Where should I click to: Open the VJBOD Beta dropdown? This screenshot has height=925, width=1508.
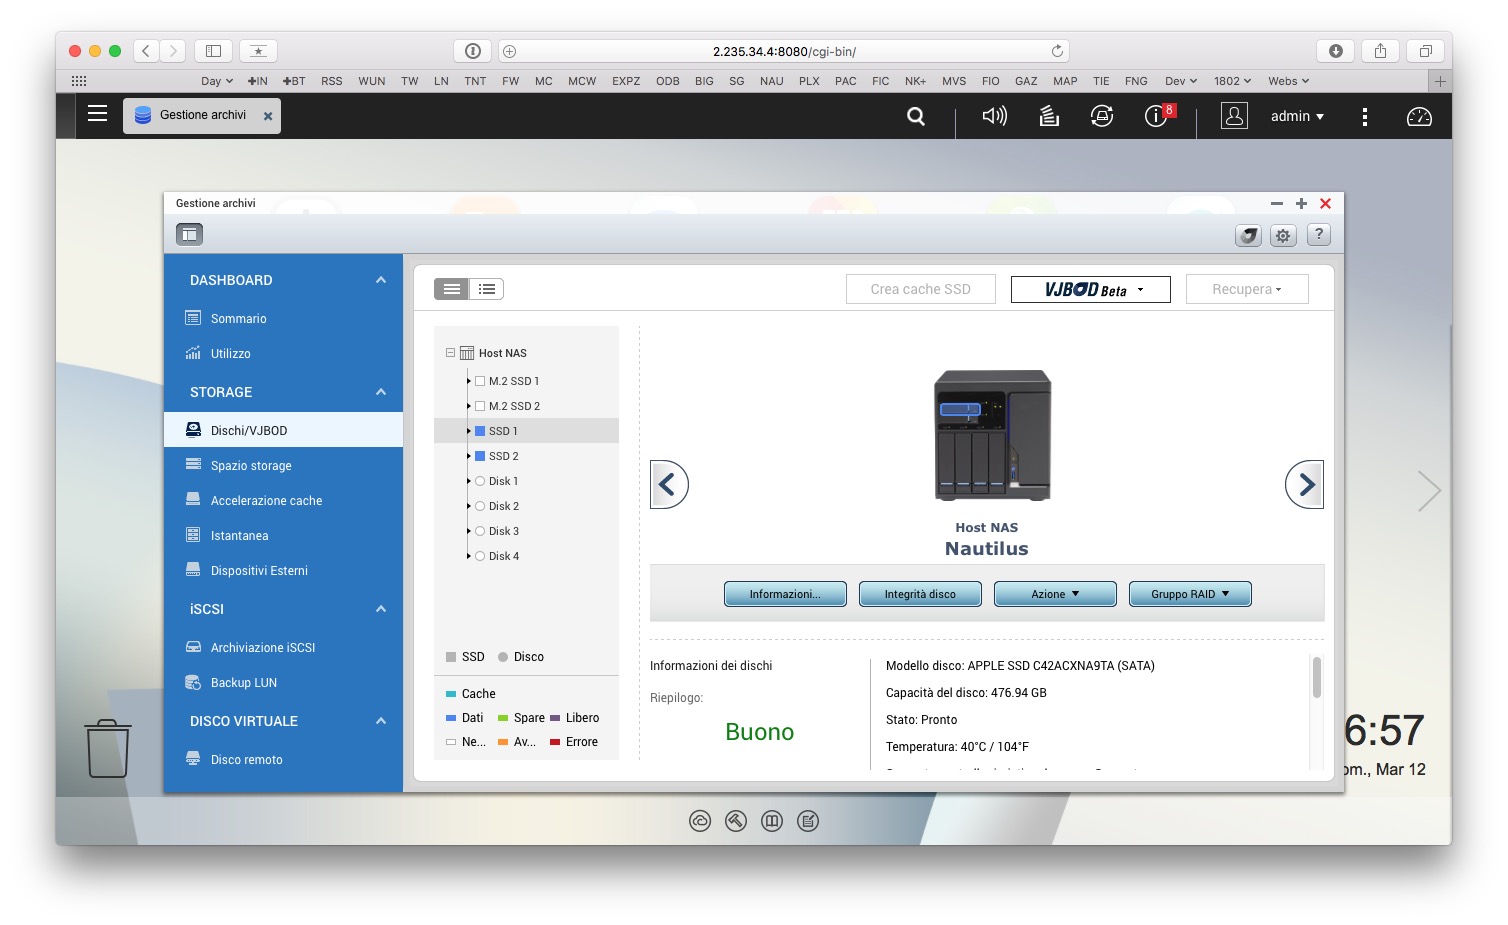point(1091,289)
